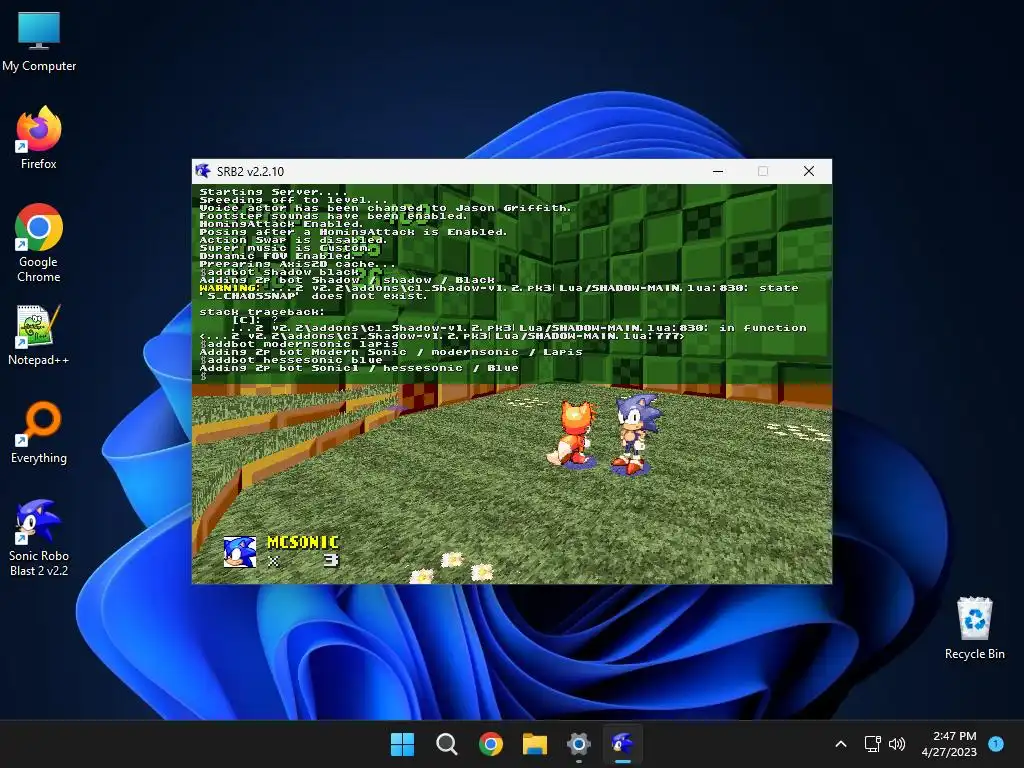Image resolution: width=1024 pixels, height=768 pixels.
Task: Click the 'stack traceback:' console line
Action: (262, 312)
